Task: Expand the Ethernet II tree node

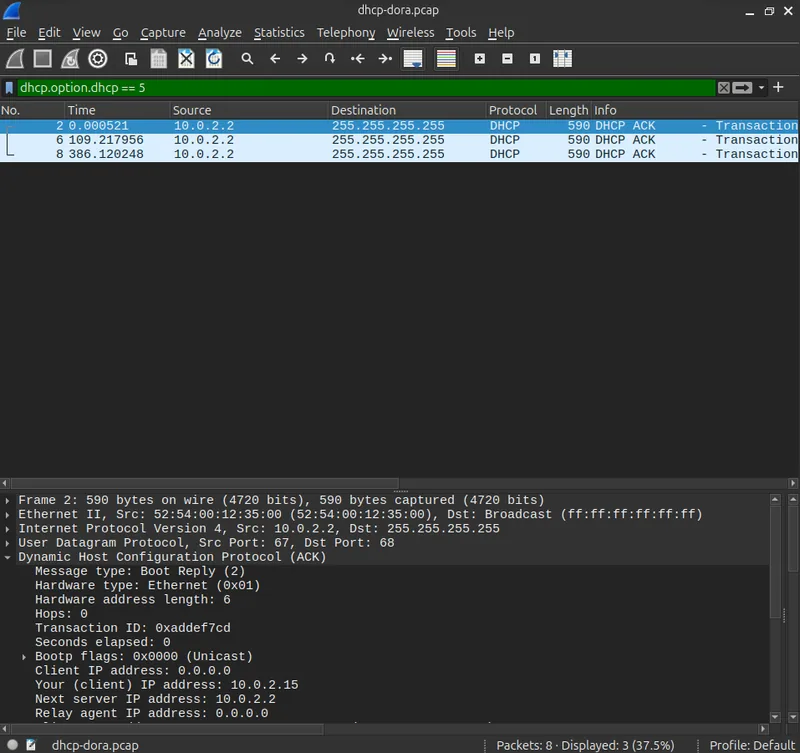Action: [x=7, y=515]
